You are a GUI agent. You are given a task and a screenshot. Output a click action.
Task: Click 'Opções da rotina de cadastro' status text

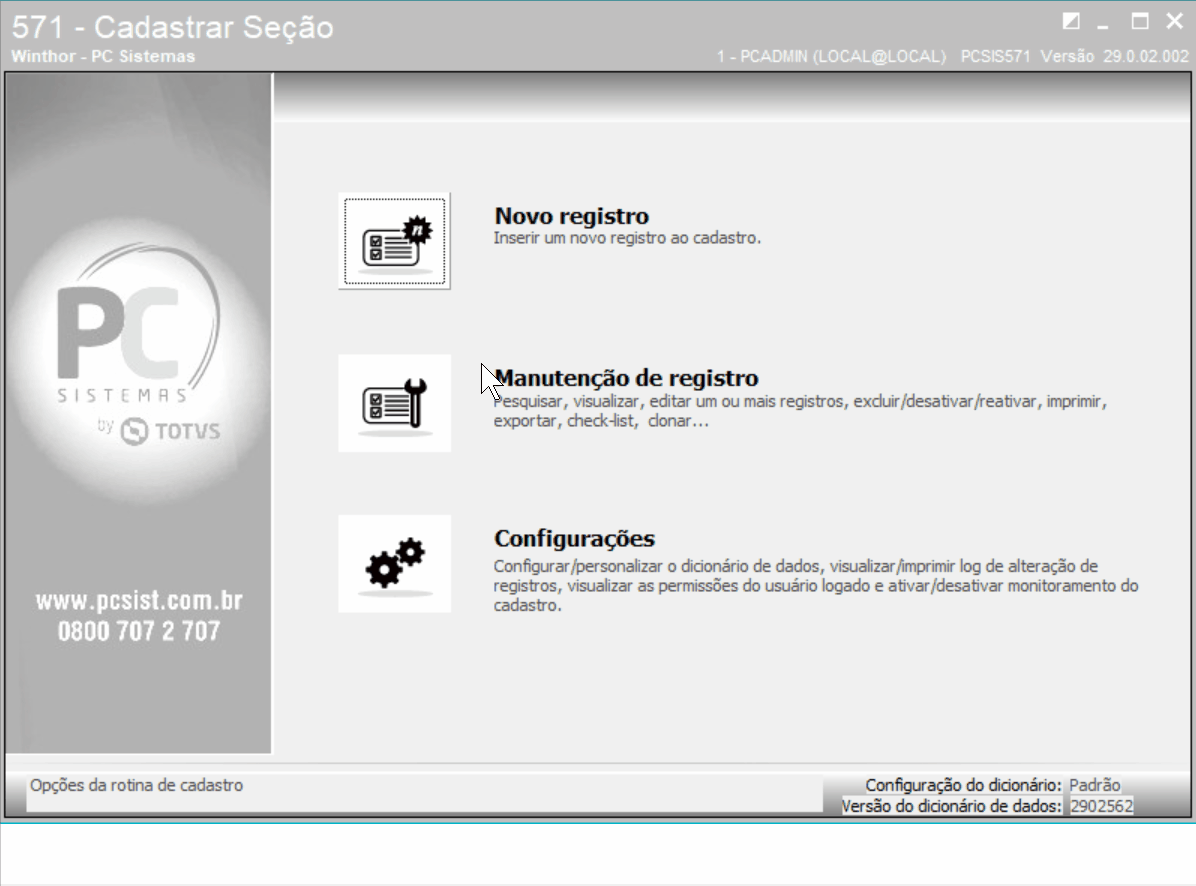pyautogui.click(x=137, y=785)
